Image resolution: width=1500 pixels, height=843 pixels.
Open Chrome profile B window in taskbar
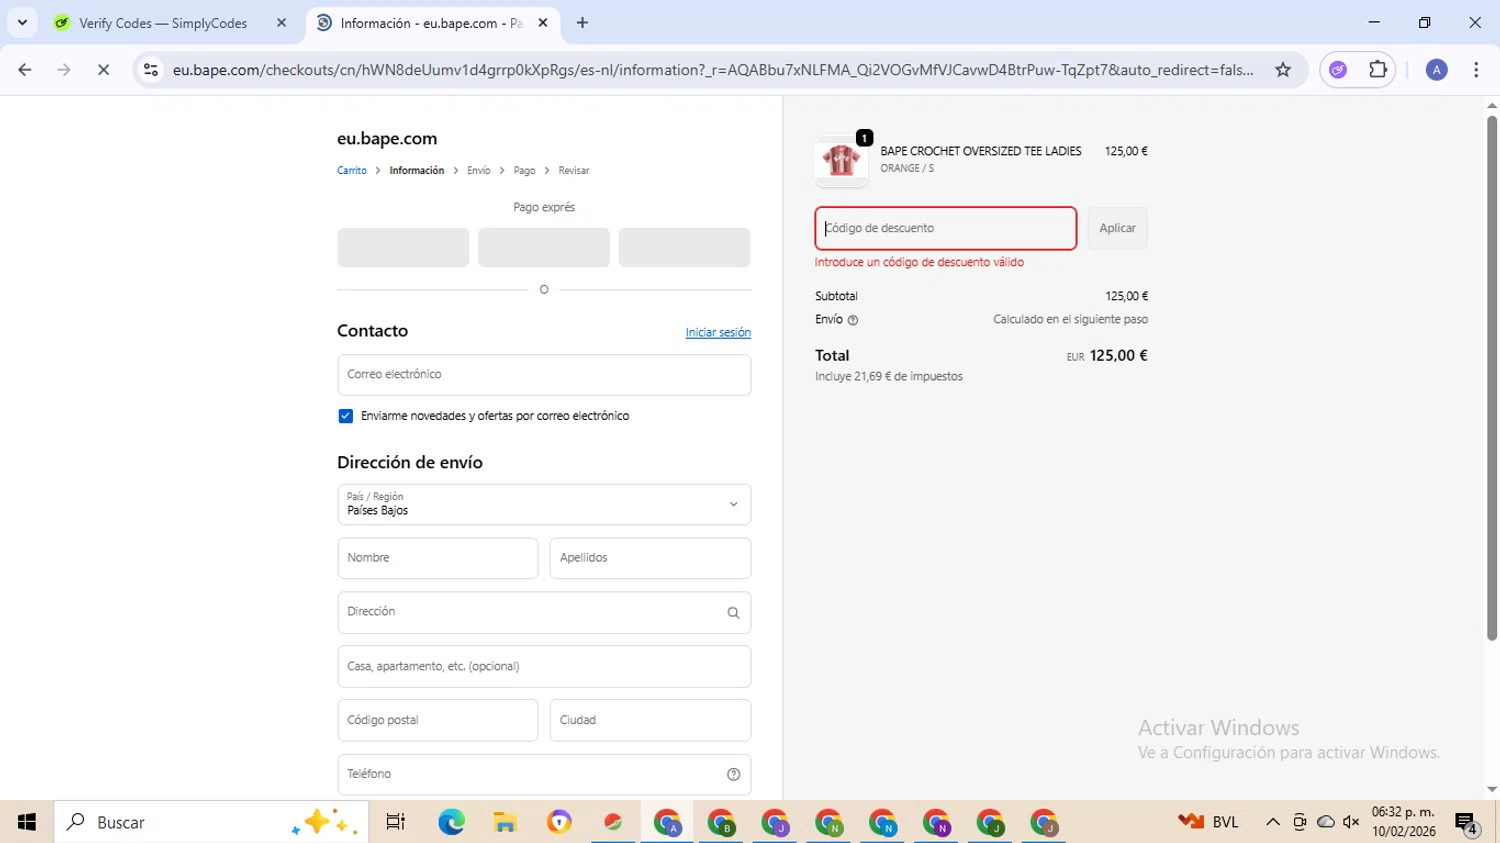point(721,822)
